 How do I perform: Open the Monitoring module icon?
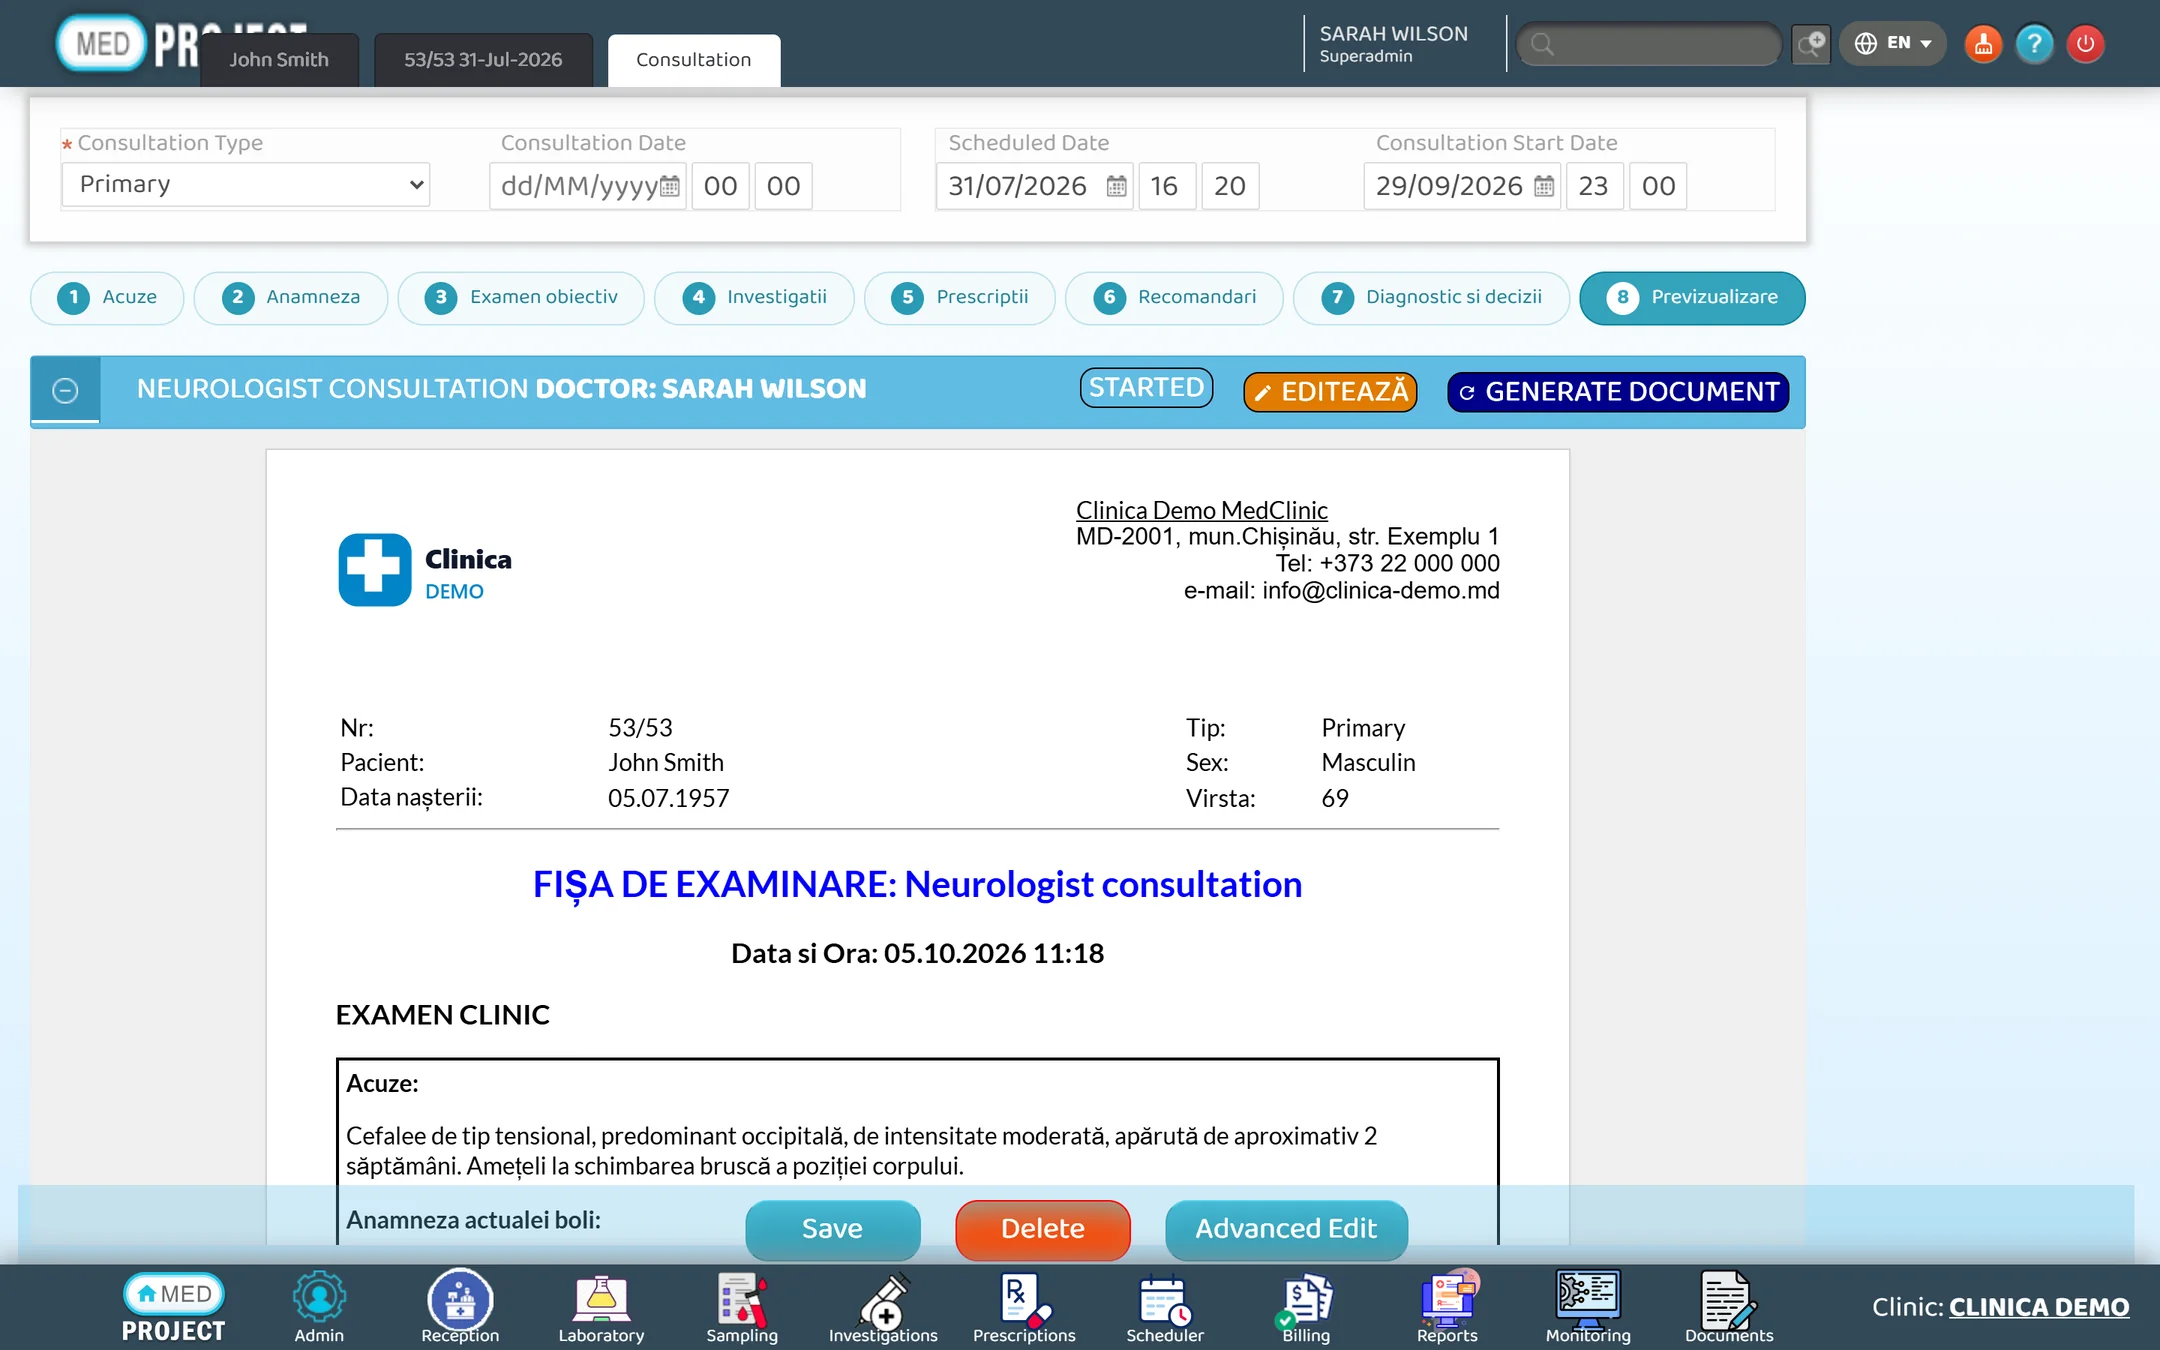[1588, 1307]
